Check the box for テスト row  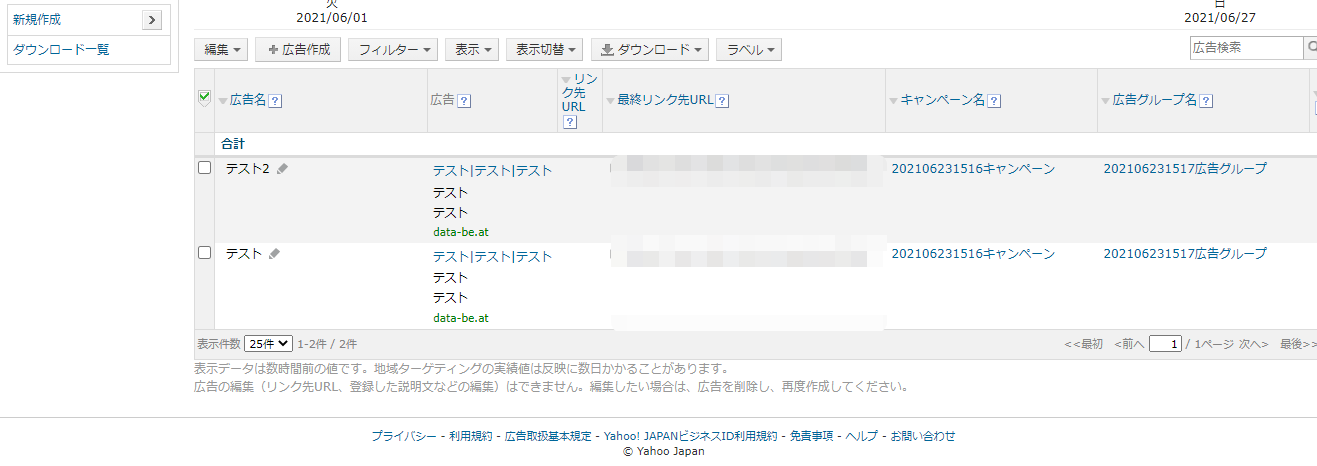(x=205, y=253)
